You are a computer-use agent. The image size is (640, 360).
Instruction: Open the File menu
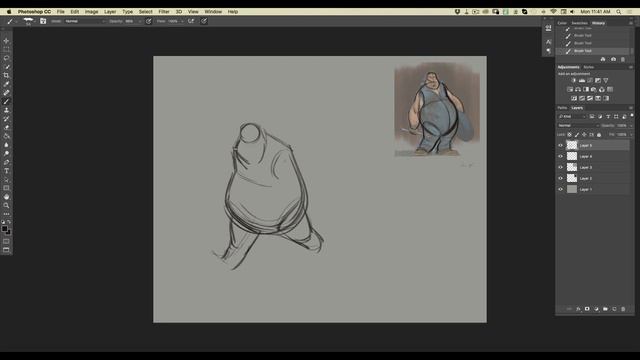coord(60,11)
